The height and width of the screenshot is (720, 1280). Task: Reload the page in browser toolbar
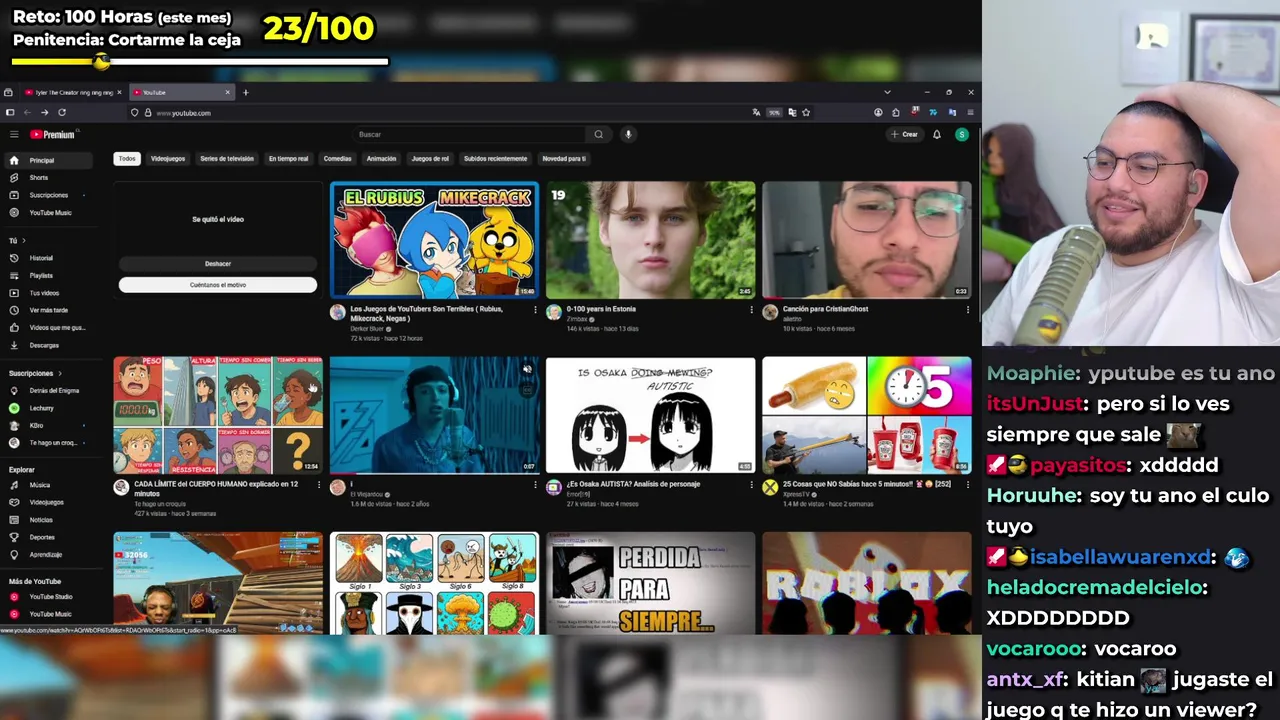coord(62,113)
